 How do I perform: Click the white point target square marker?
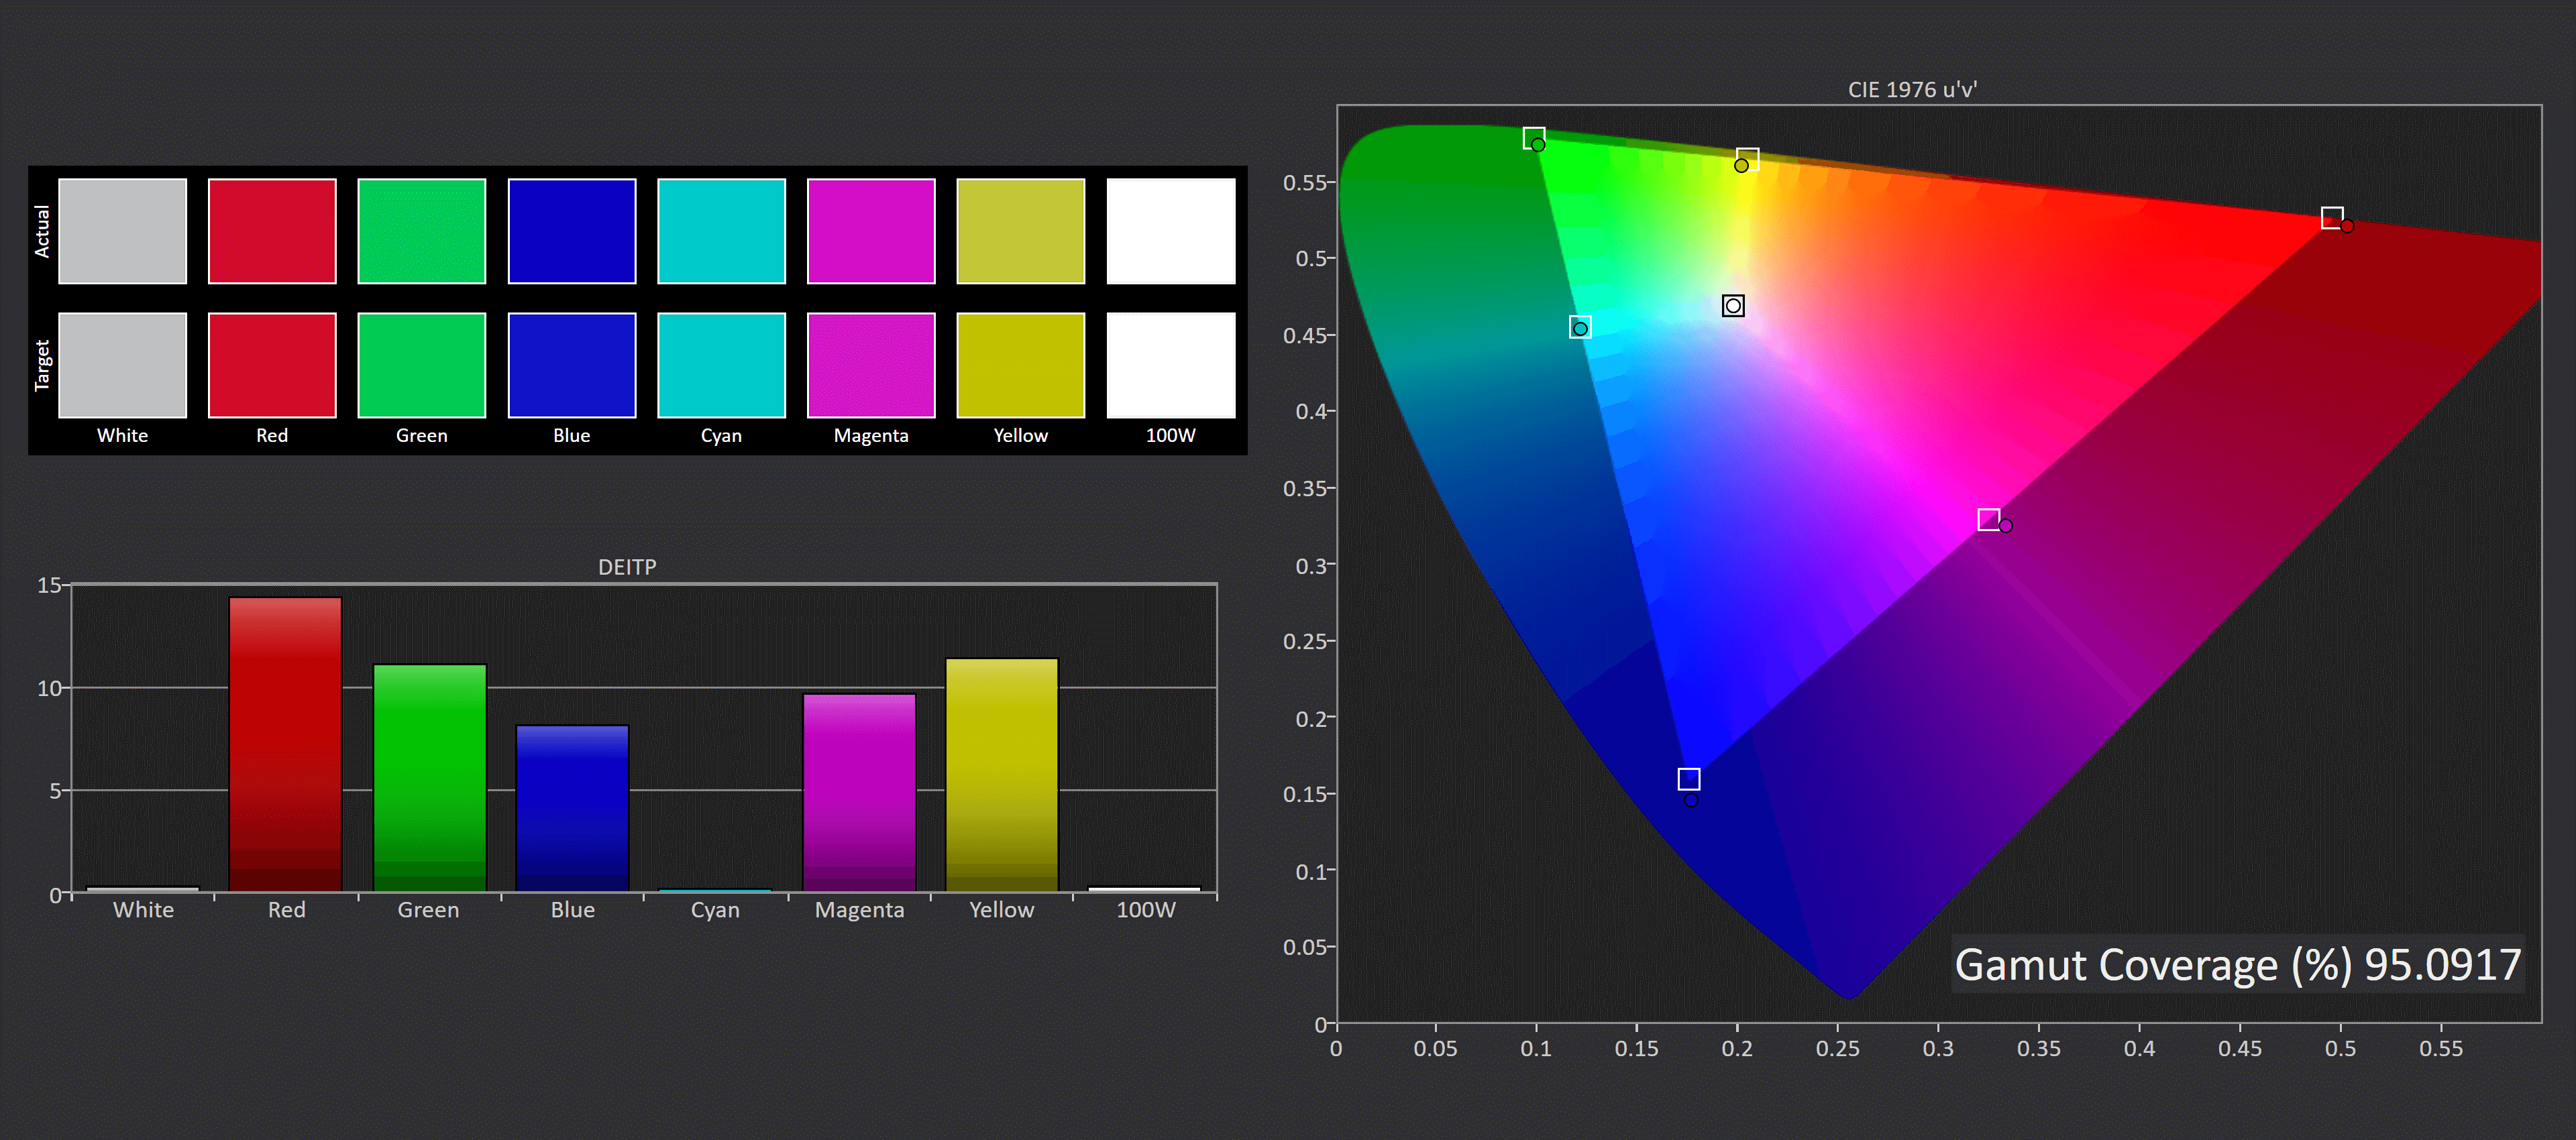point(1733,306)
